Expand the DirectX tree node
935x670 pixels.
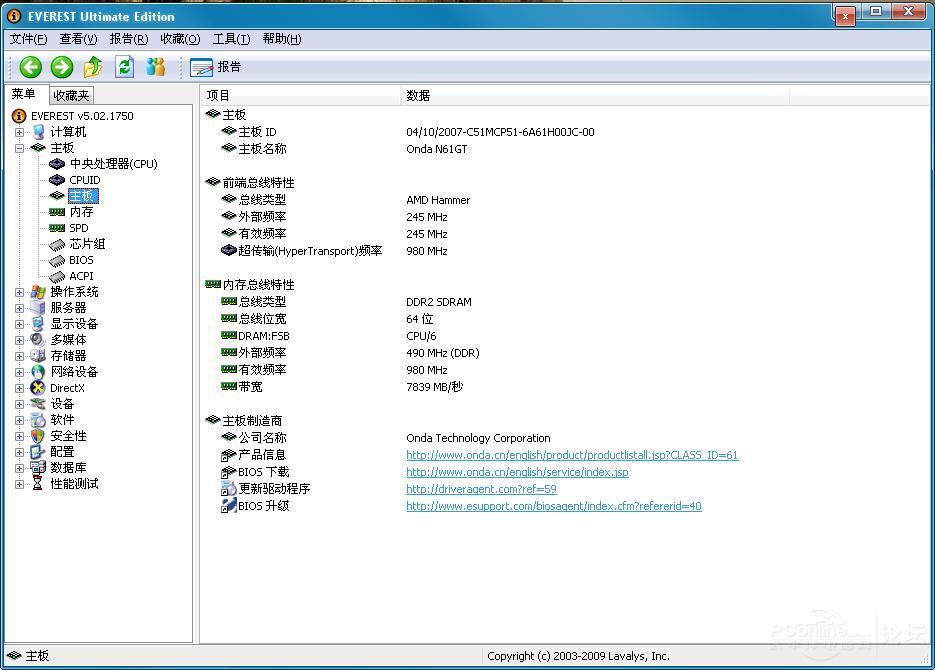coord(20,389)
